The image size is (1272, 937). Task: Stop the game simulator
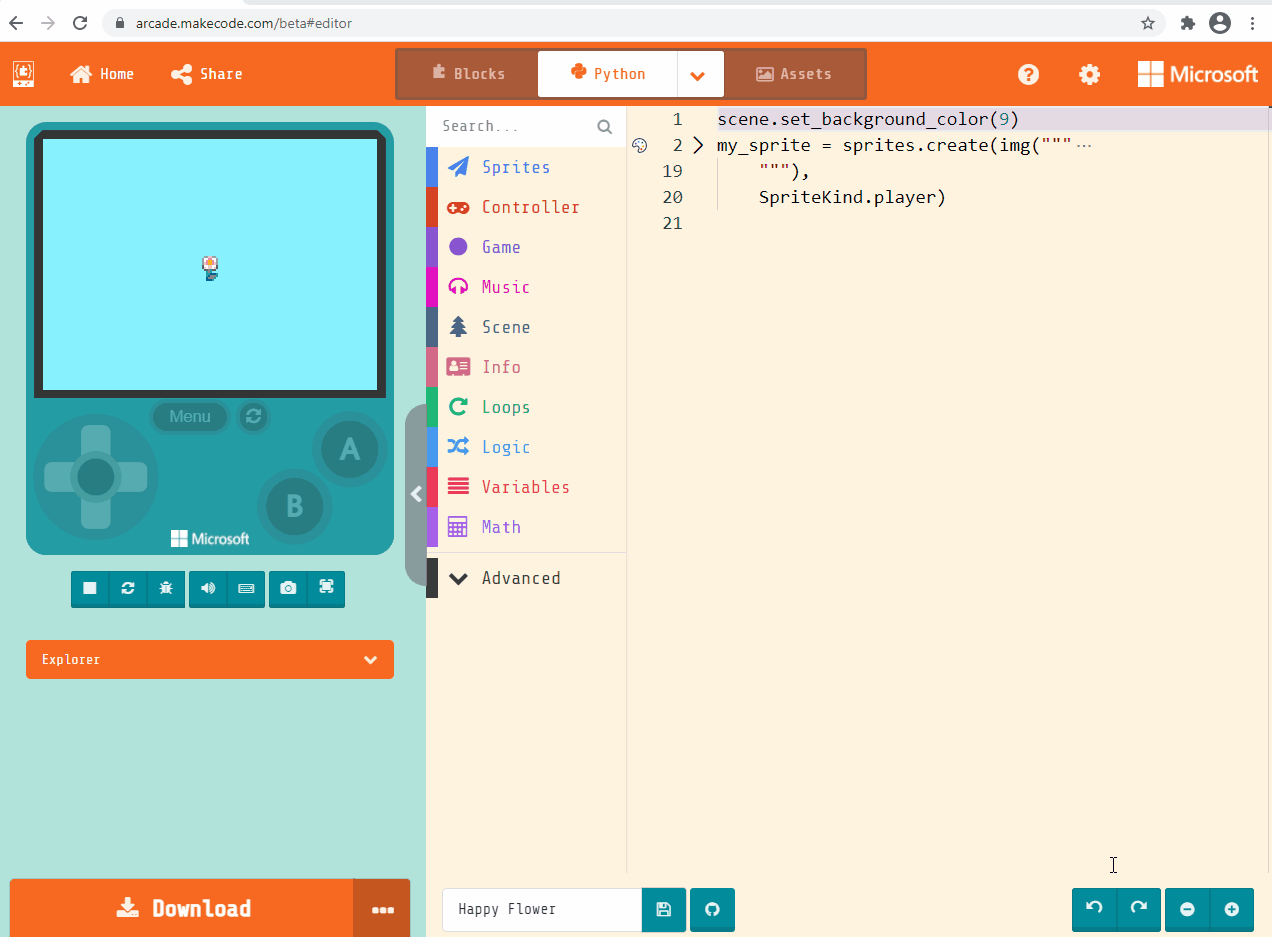coord(89,589)
